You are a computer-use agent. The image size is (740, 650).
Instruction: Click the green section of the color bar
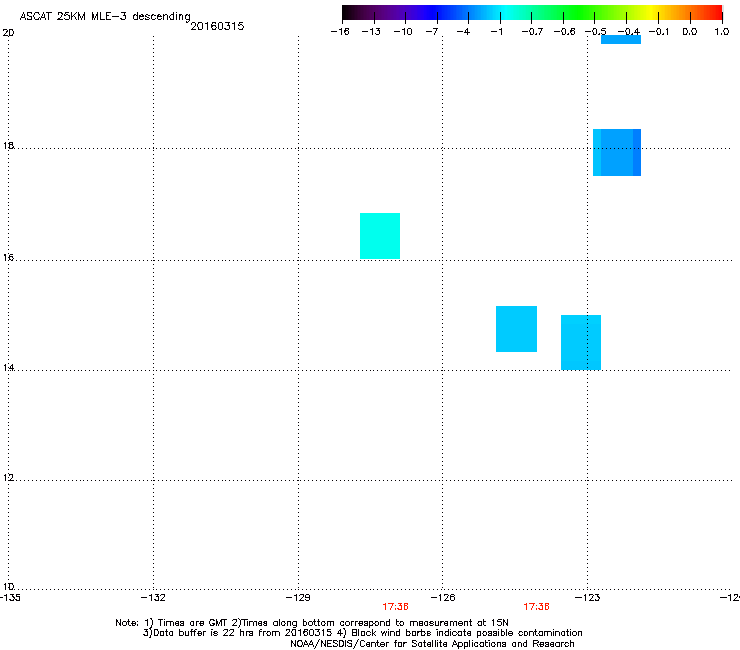coord(579,13)
